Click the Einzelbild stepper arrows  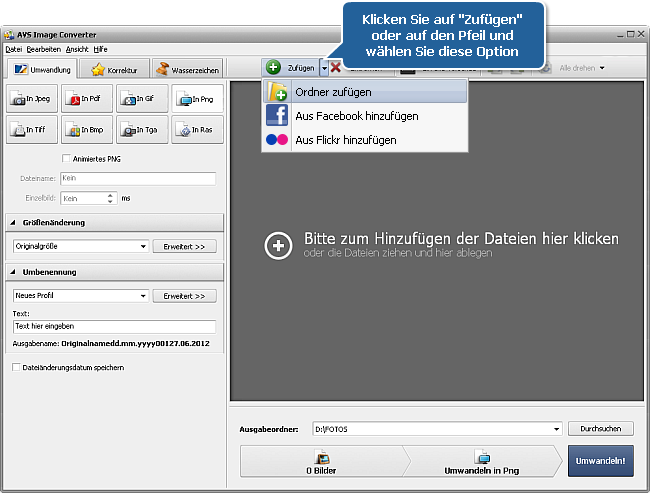pyautogui.click(x=110, y=198)
